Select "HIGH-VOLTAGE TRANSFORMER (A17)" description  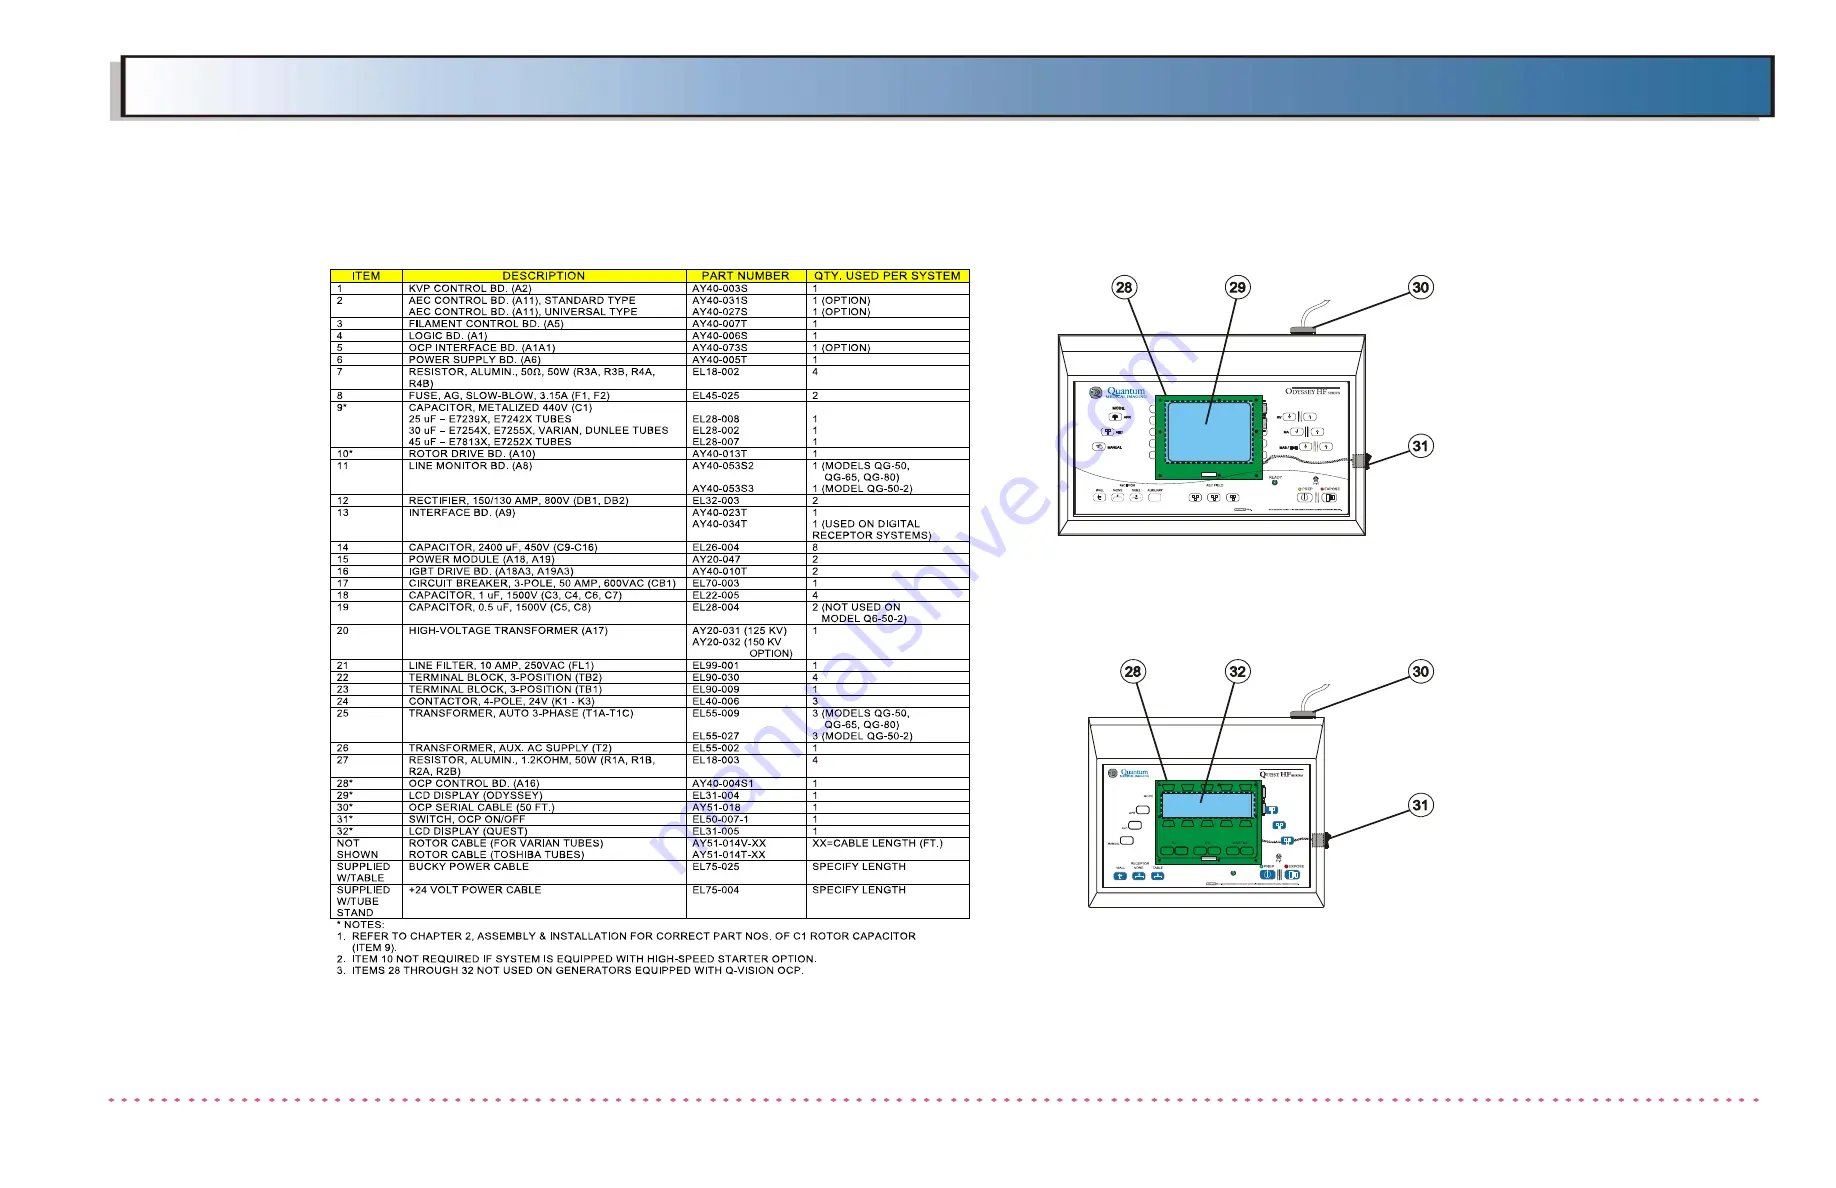click(x=507, y=631)
